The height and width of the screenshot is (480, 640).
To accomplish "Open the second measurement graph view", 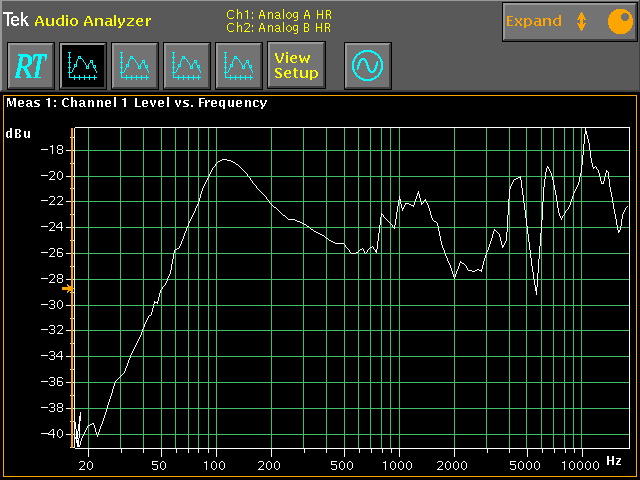I will click(137, 66).
